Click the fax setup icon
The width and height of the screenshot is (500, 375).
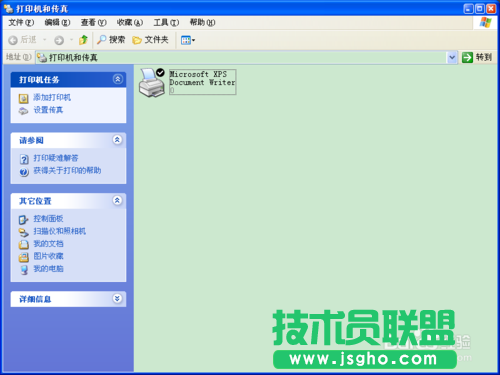(23, 111)
